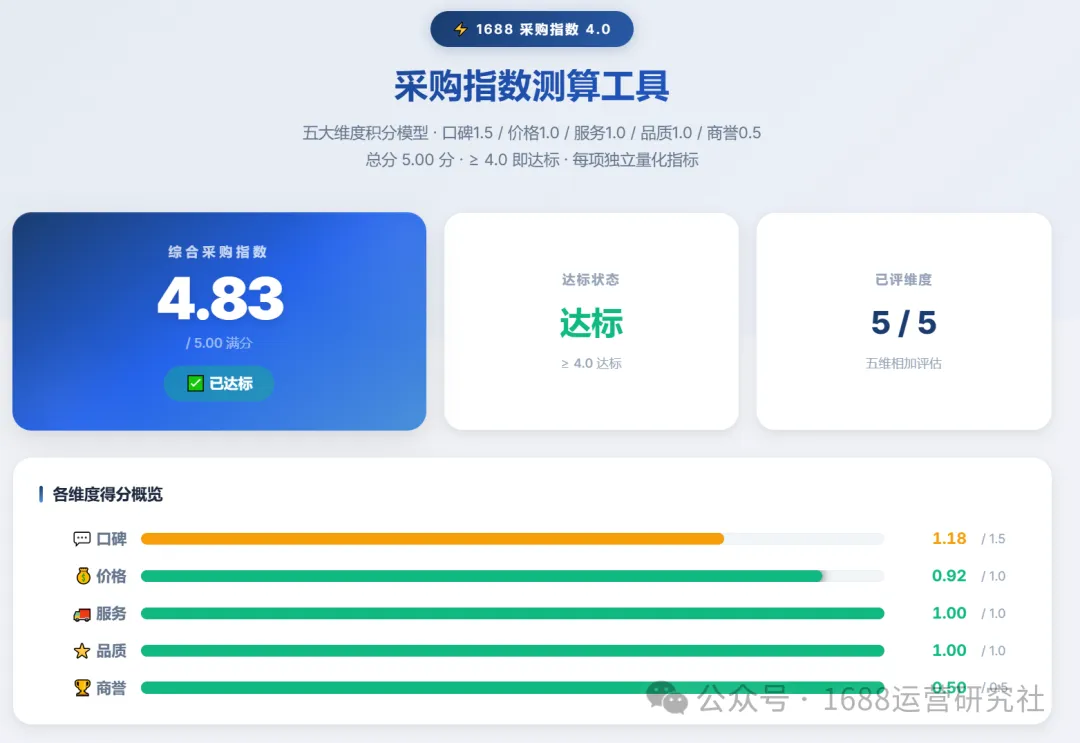The image size is (1080, 743).
Task: Click the 0.92 价格 score value
Action: 949,576
